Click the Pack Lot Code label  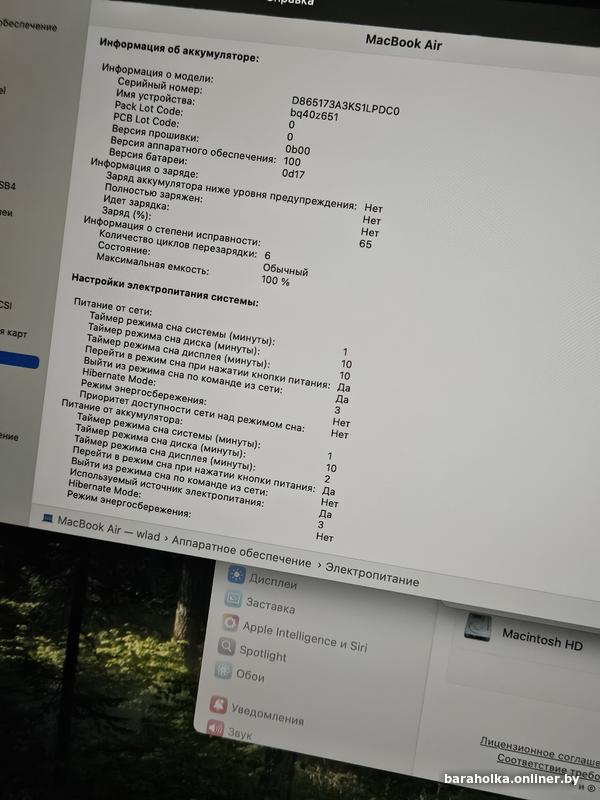tap(148, 108)
